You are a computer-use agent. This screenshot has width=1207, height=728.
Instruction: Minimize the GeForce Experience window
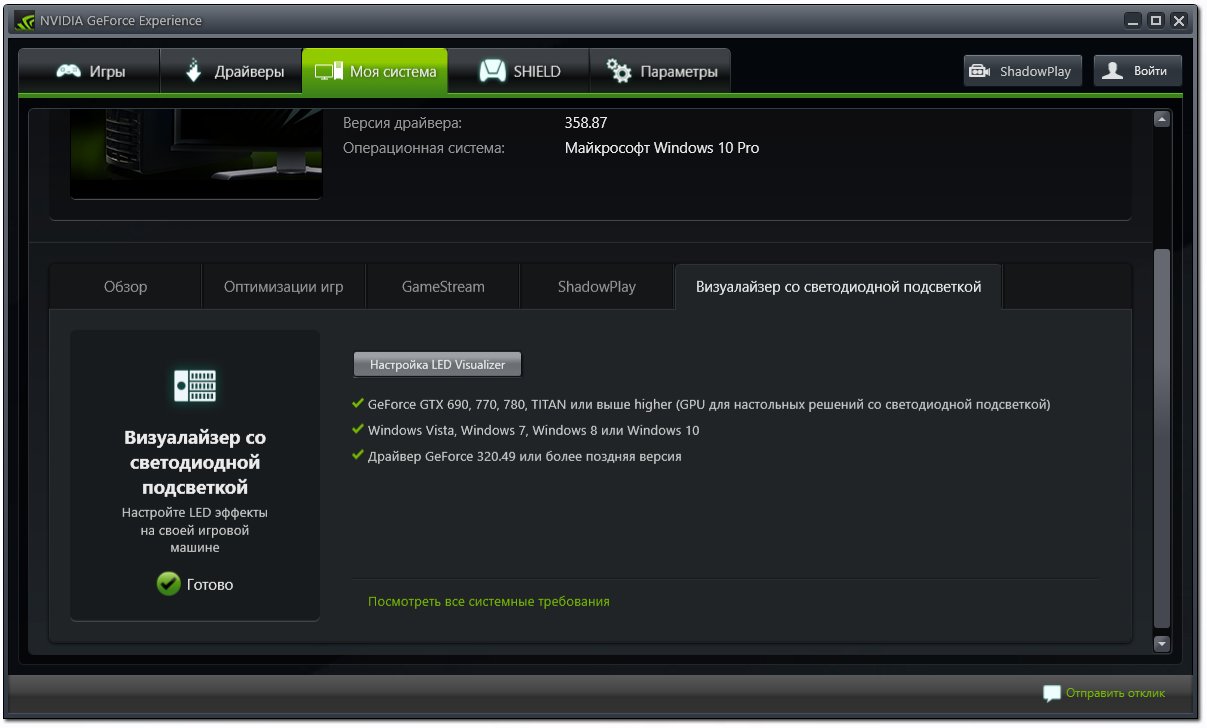tap(1132, 20)
